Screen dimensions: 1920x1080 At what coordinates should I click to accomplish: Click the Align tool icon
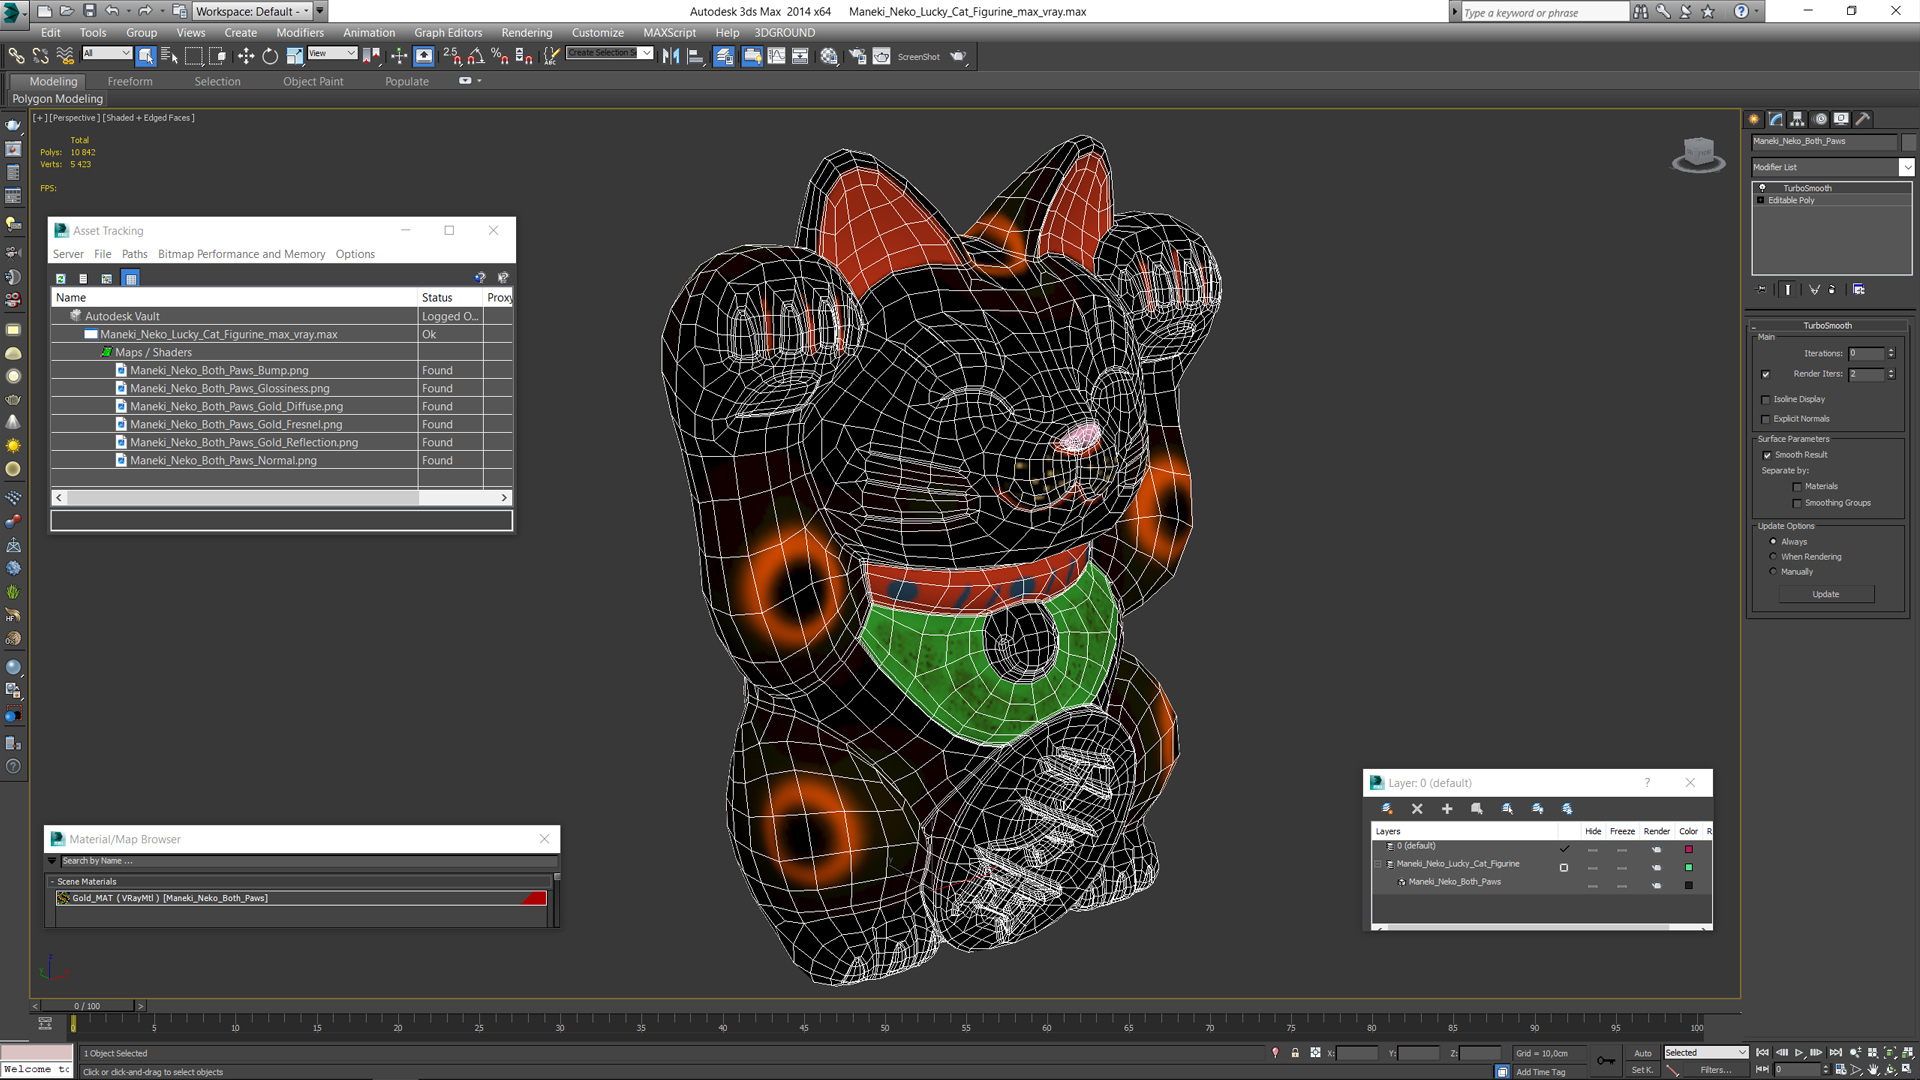point(695,56)
